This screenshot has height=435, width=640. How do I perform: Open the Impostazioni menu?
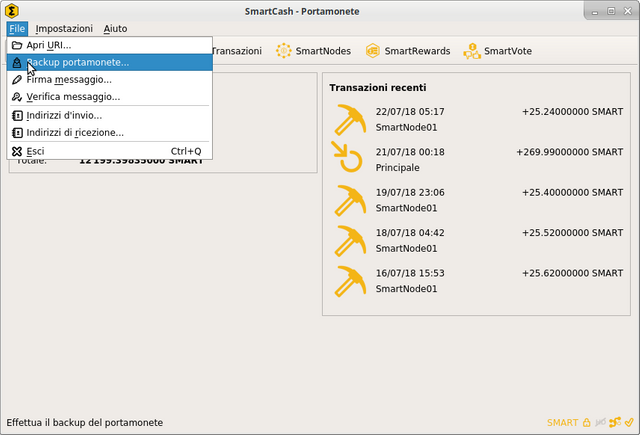click(64, 29)
